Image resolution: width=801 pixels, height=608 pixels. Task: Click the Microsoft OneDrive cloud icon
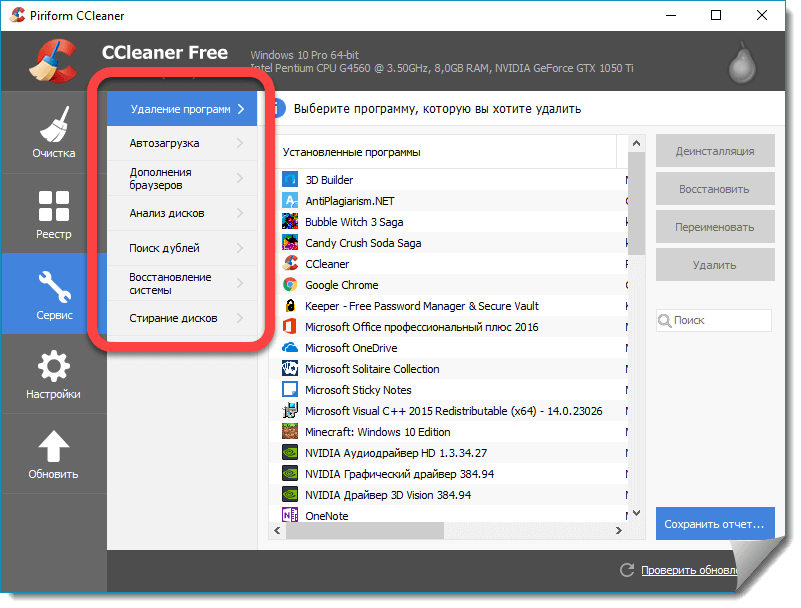pos(290,348)
